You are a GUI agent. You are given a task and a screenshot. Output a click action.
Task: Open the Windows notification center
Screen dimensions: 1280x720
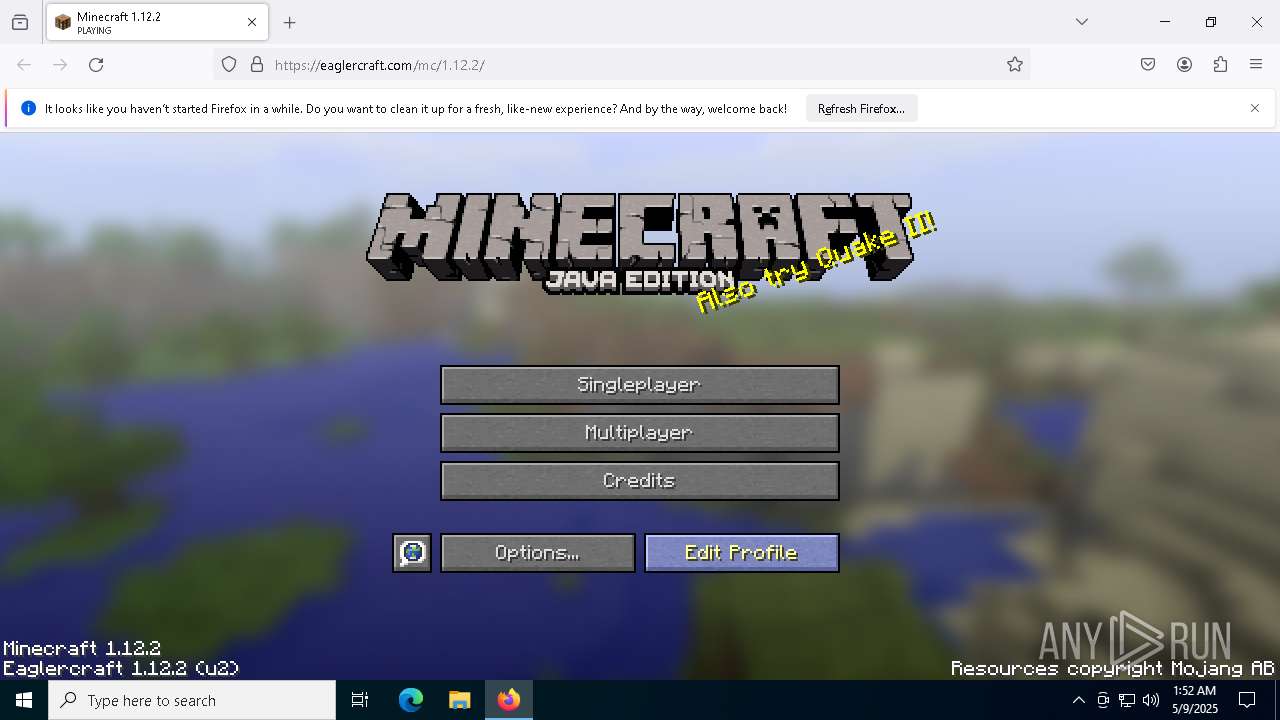click(x=1247, y=700)
